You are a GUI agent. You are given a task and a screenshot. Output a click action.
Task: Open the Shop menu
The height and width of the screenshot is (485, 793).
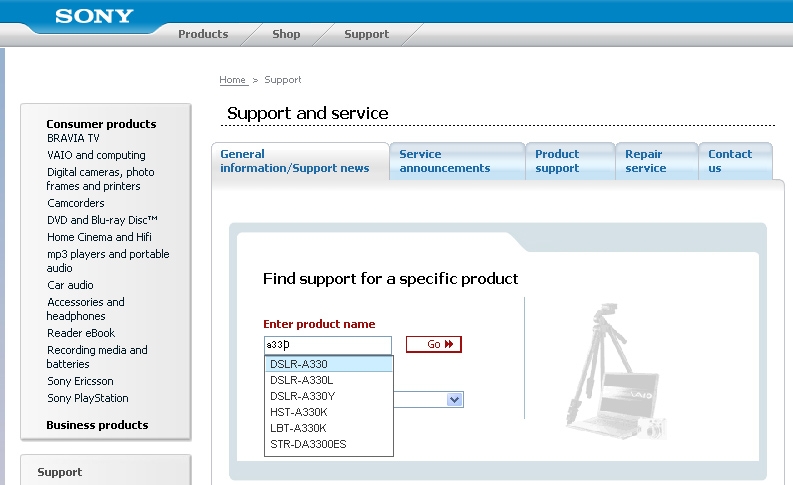[286, 34]
